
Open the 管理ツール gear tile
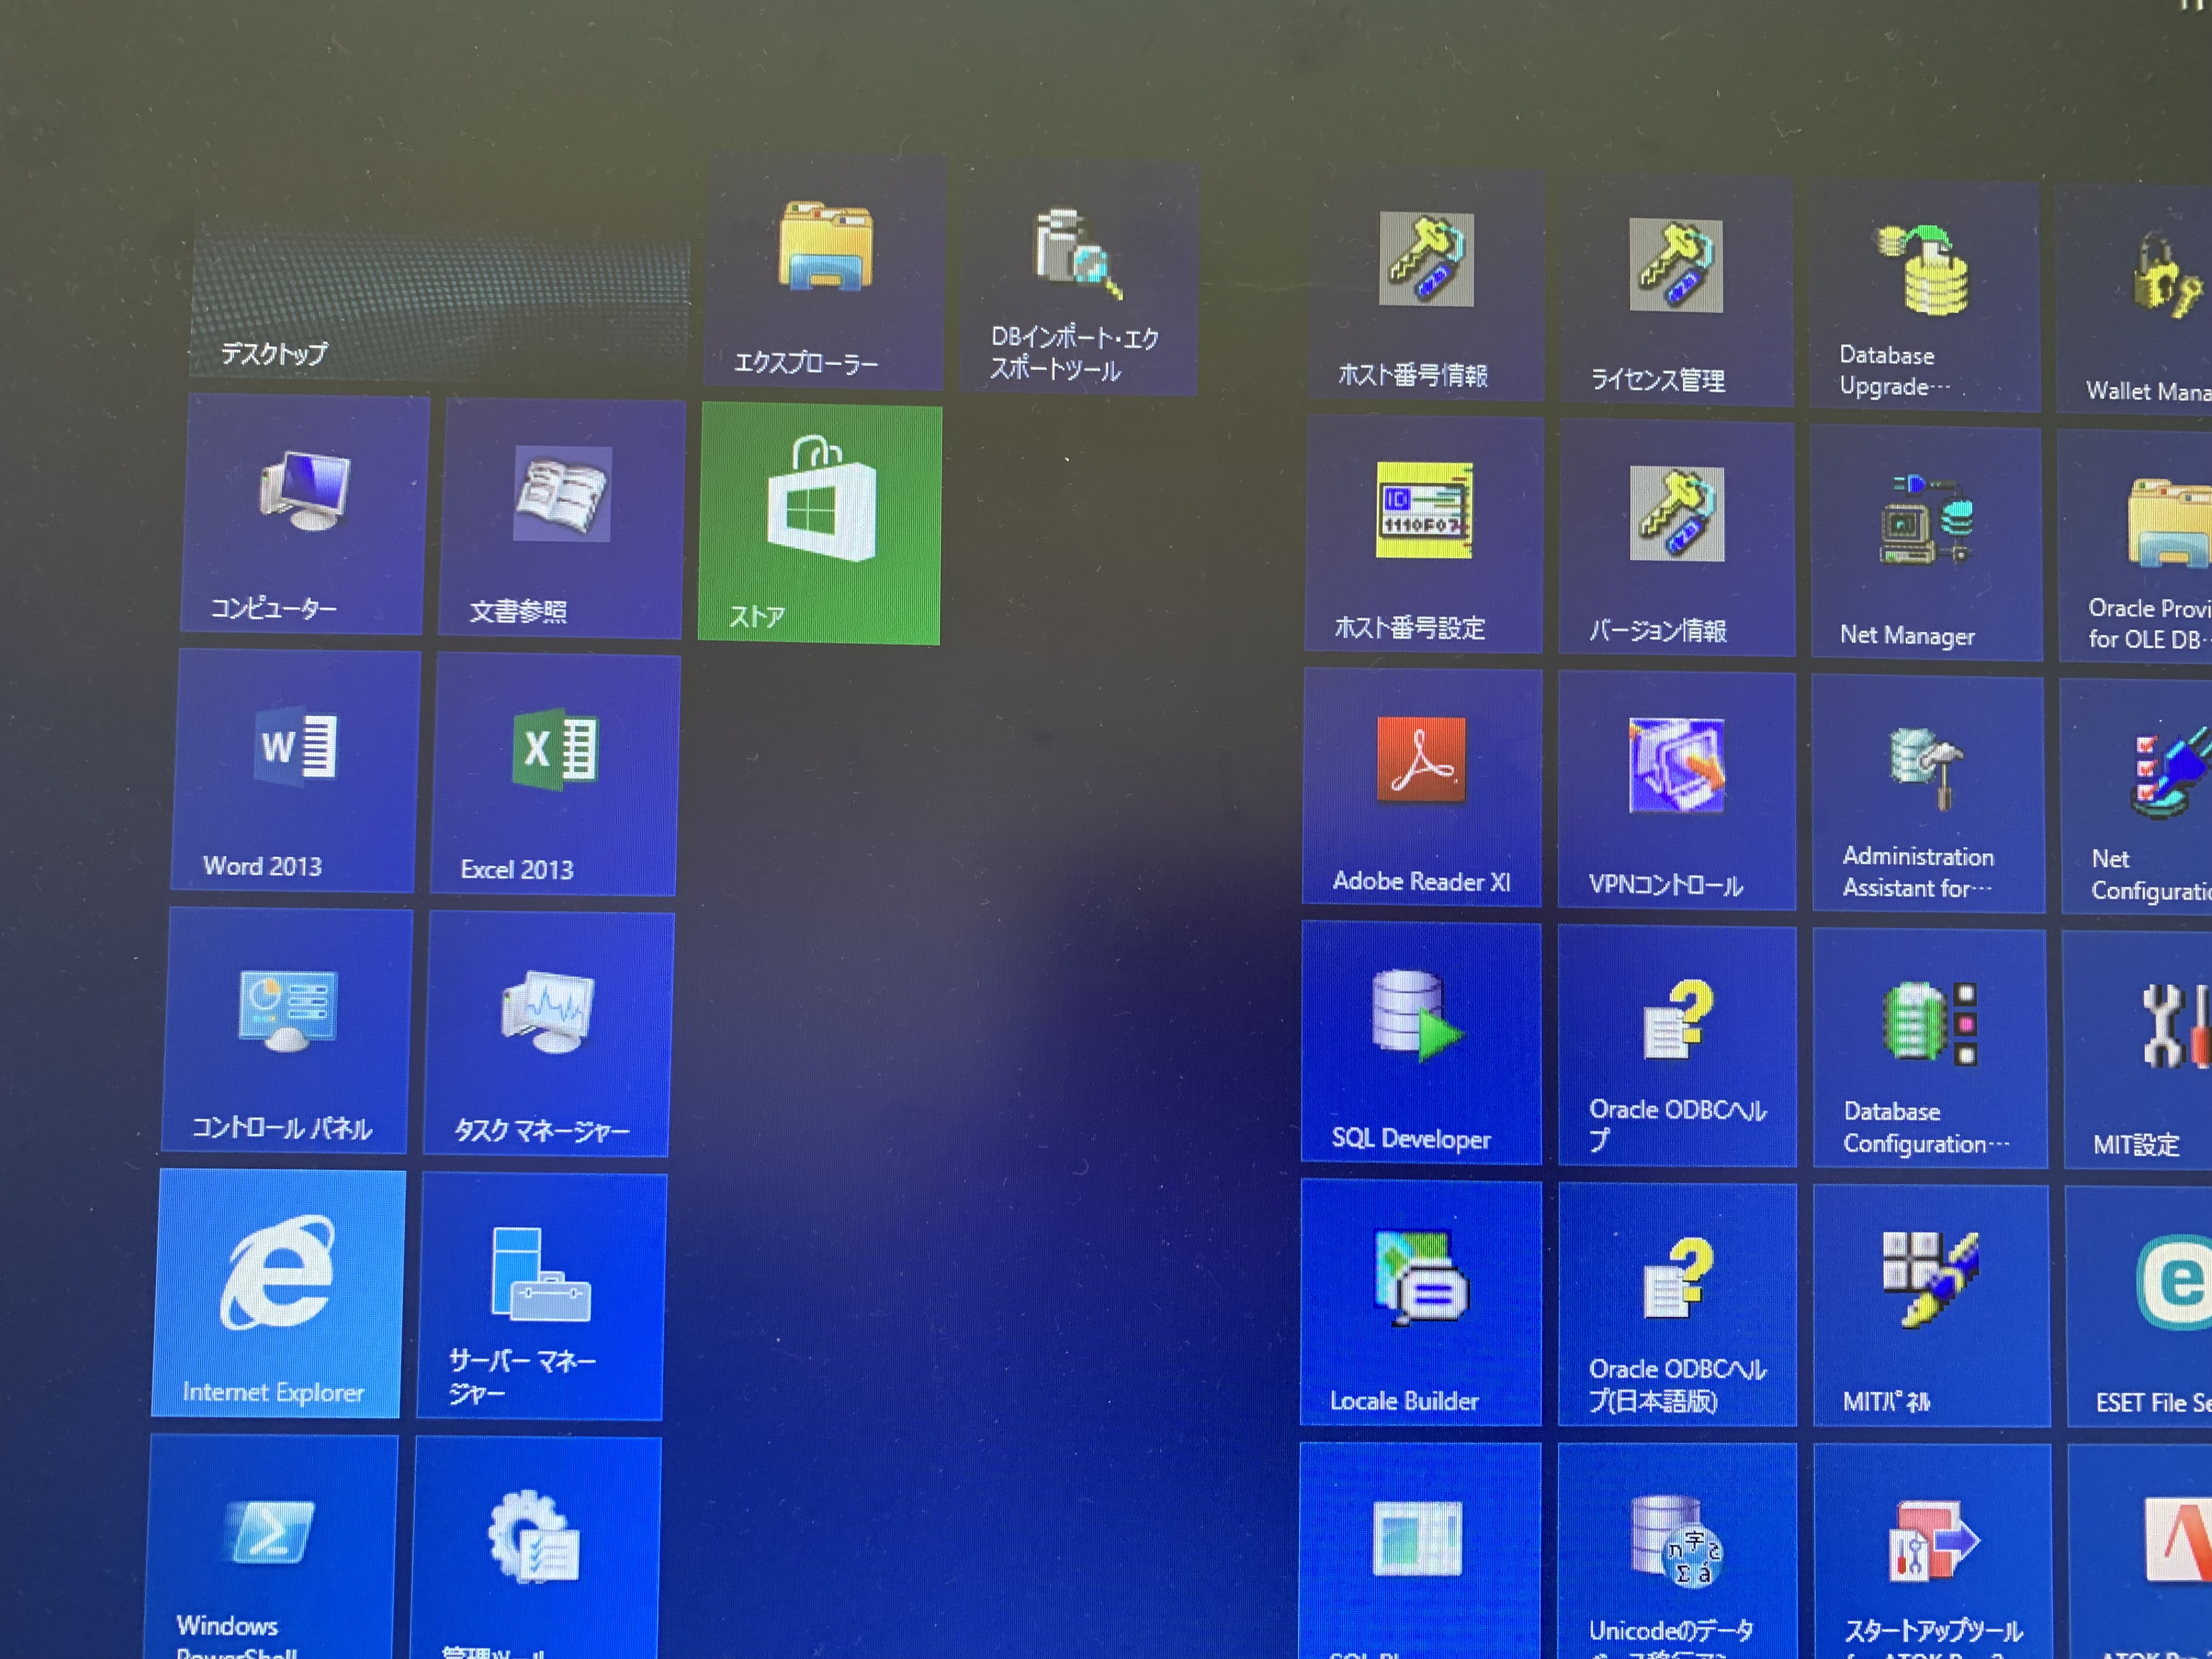[x=535, y=1548]
